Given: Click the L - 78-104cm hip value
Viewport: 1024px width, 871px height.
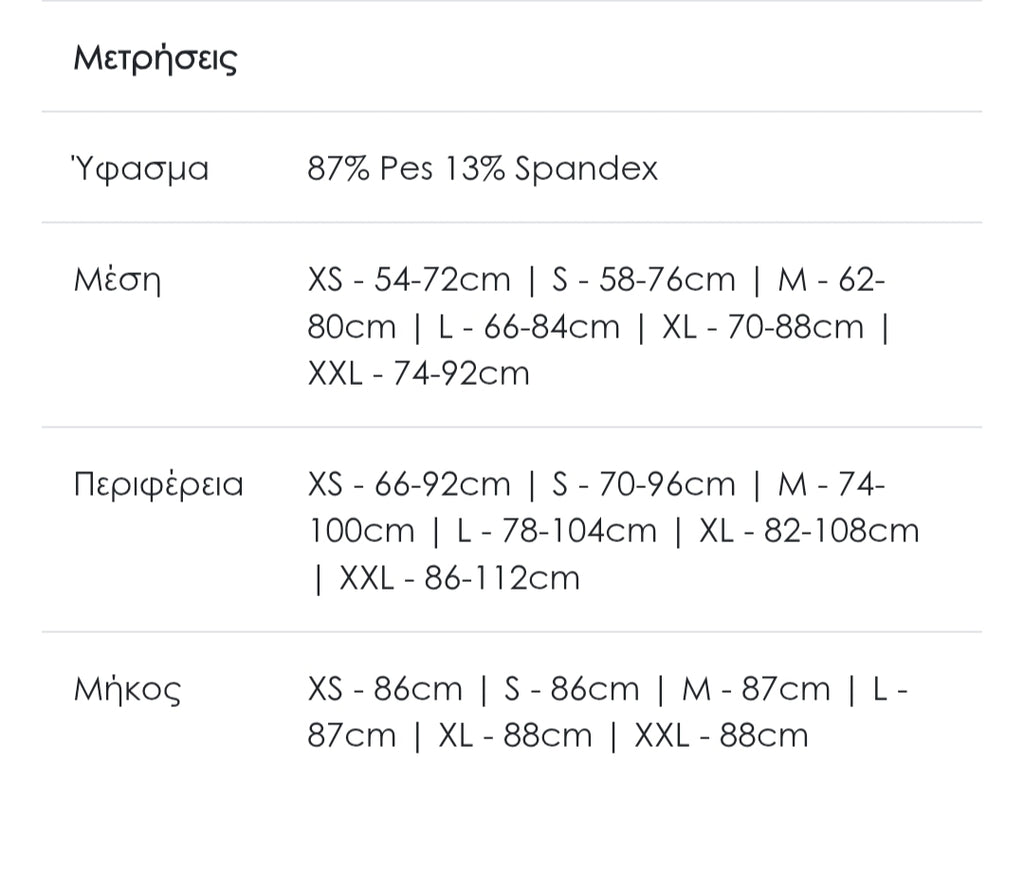Looking at the screenshot, I should [x=556, y=531].
